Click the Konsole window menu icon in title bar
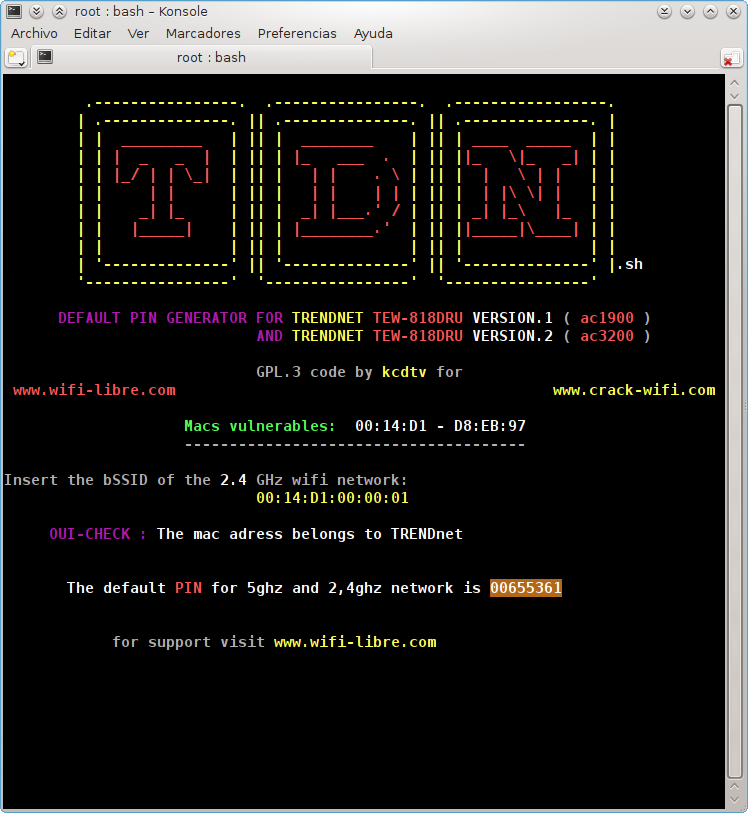This screenshot has width=748, height=813. (14, 11)
